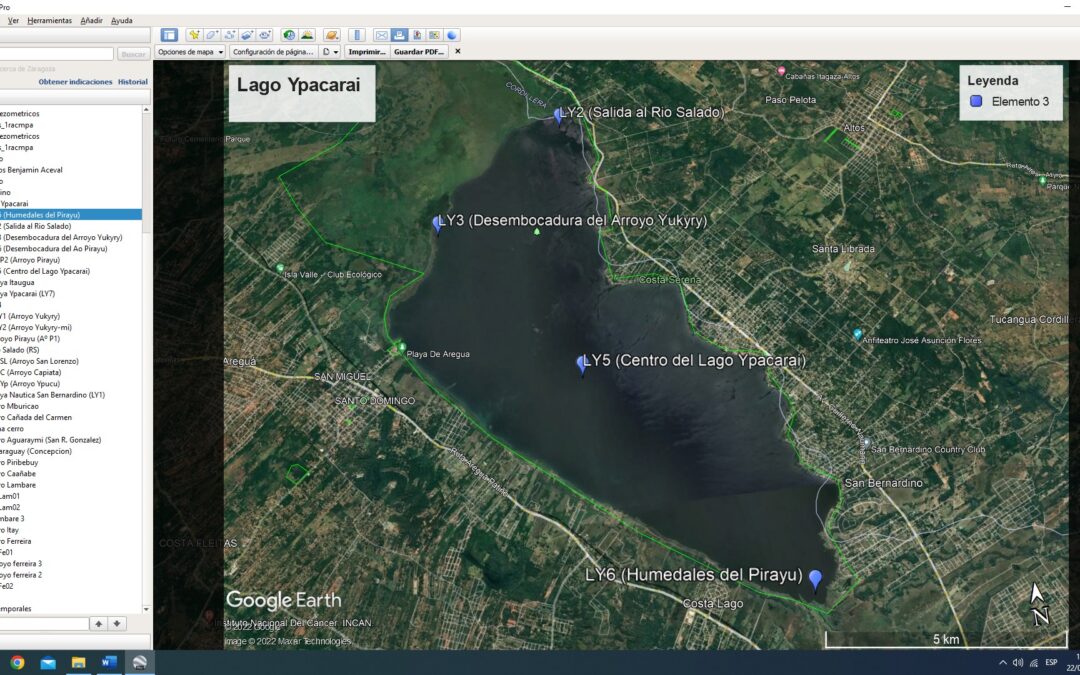Click the blue globe Earth icon
The image size is (1080, 675).
(x=452, y=35)
